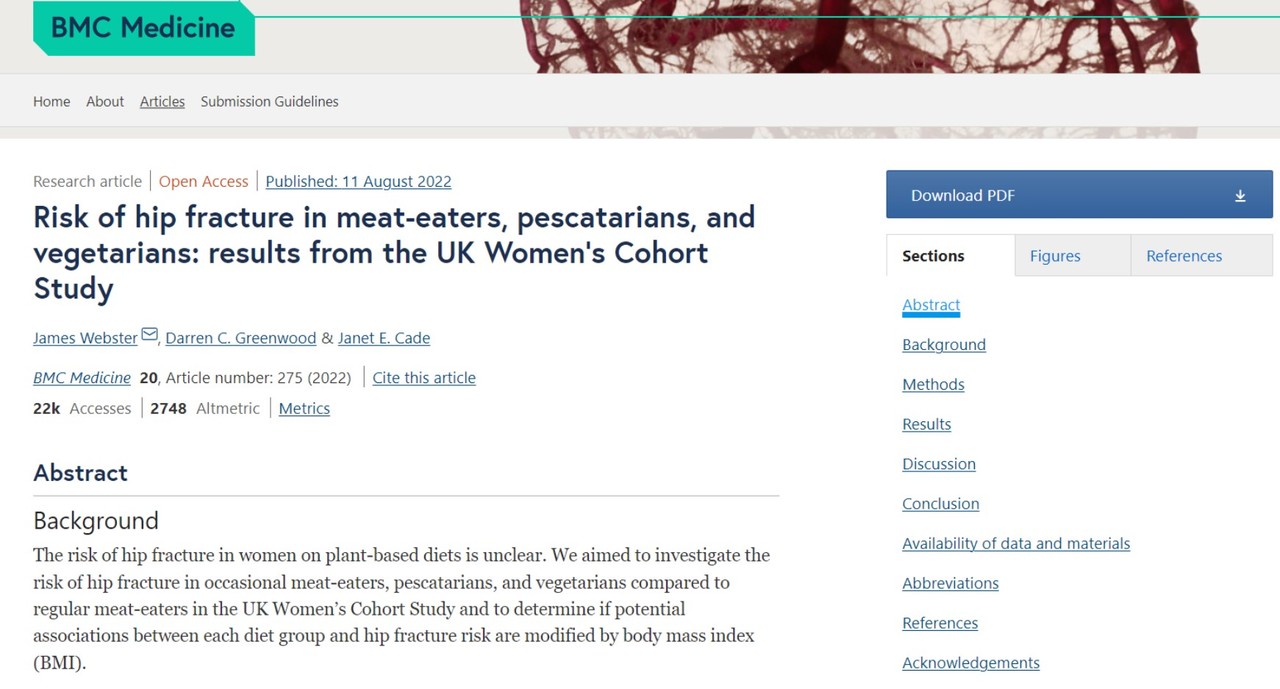This screenshot has height=689, width=1280.
Task: Open author Janet E. Cade's details
Action: pyautogui.click(x=384, y=338)
